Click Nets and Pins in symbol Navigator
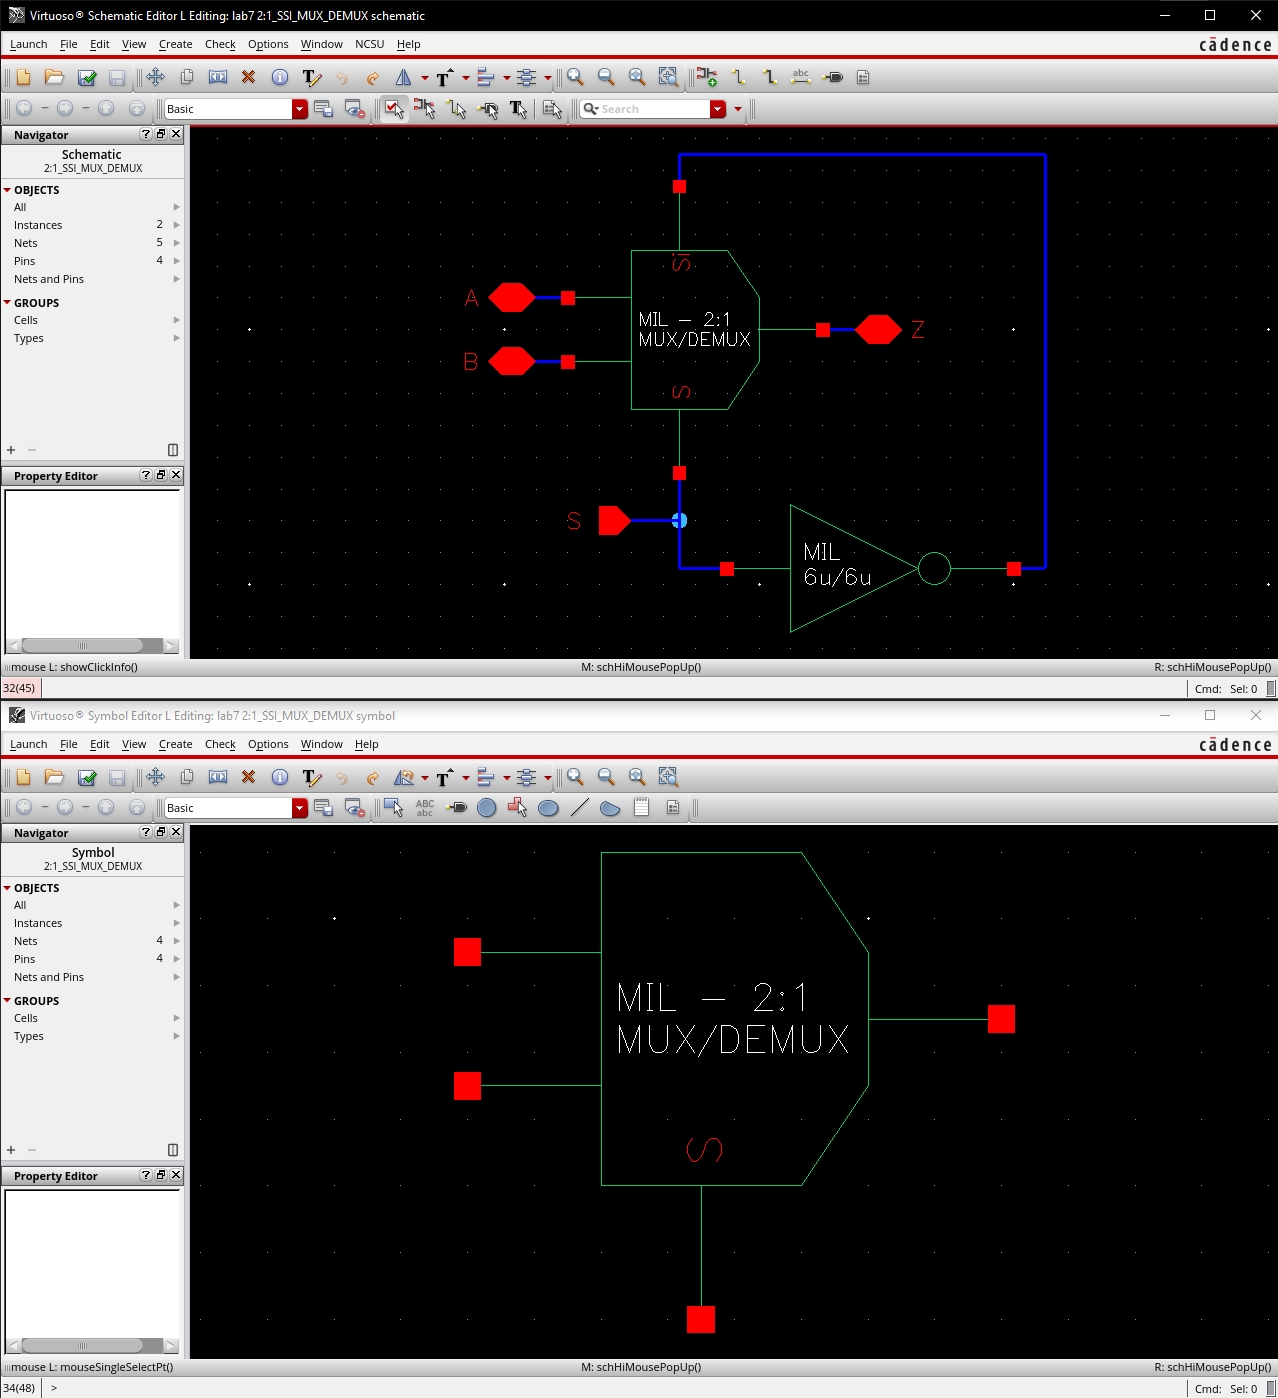Screen dimensions: 1278x1398 [x=49, y=977]
